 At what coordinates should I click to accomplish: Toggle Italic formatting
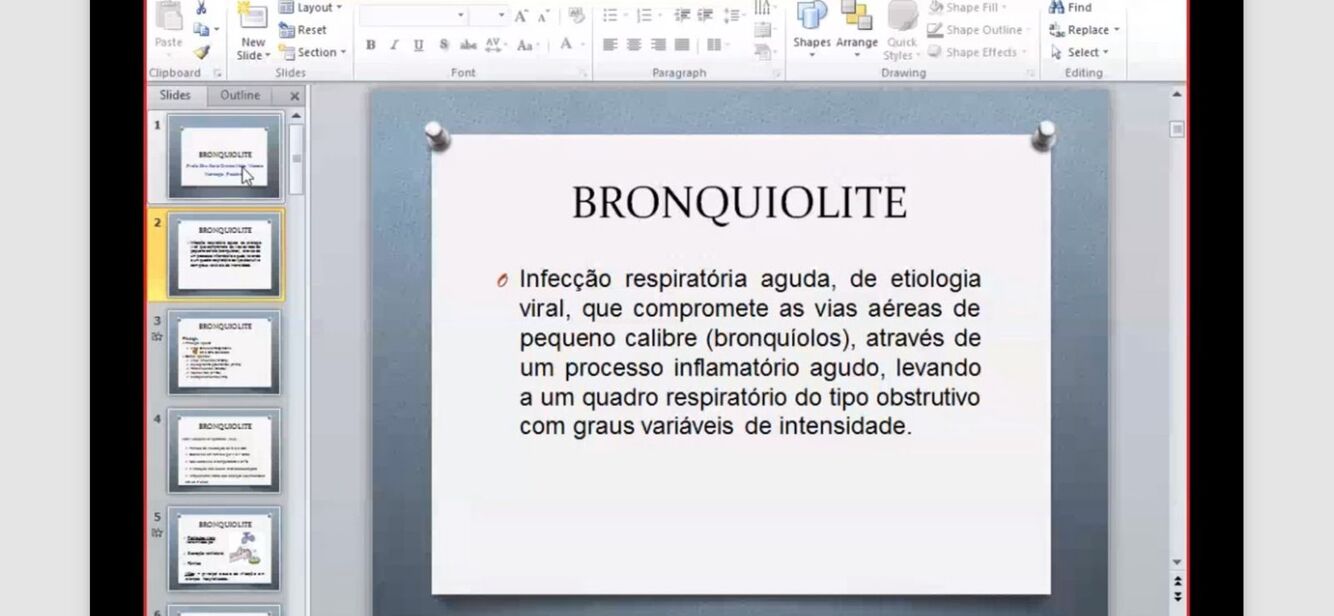pos(394,45)
